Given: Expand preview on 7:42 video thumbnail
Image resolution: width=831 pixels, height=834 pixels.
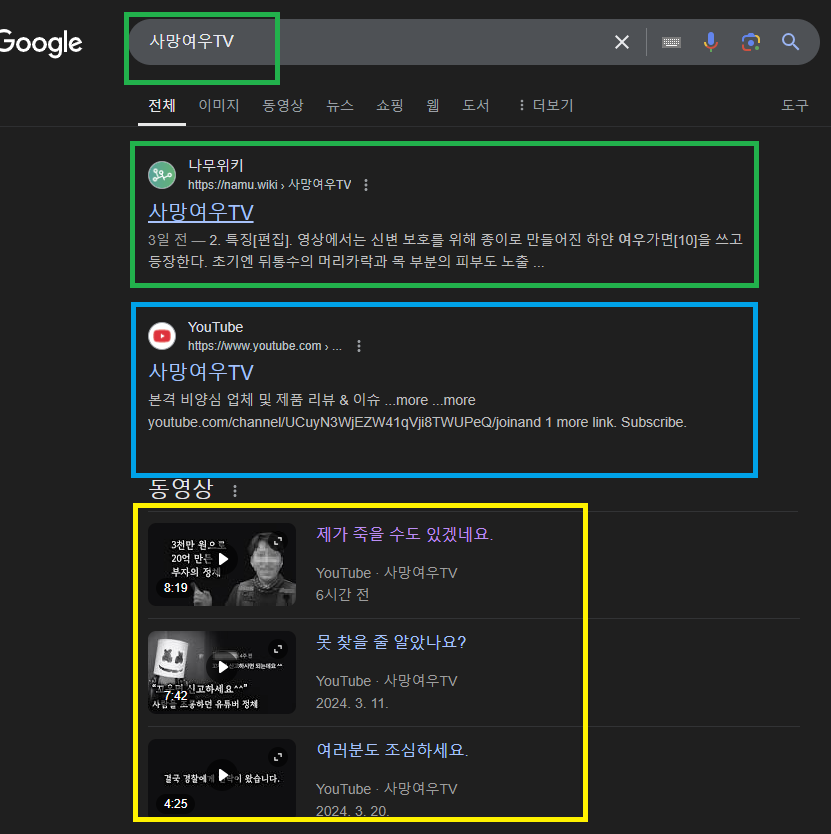Looking at the screenshot, I should click(278, 649).
